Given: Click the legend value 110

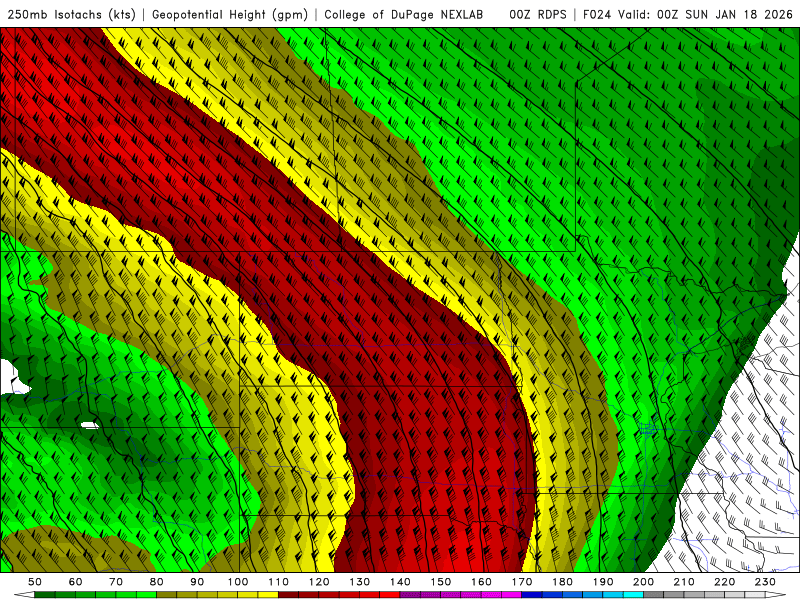Looking at the screenshot, I should pyautogui.click(x=279, y=582).
